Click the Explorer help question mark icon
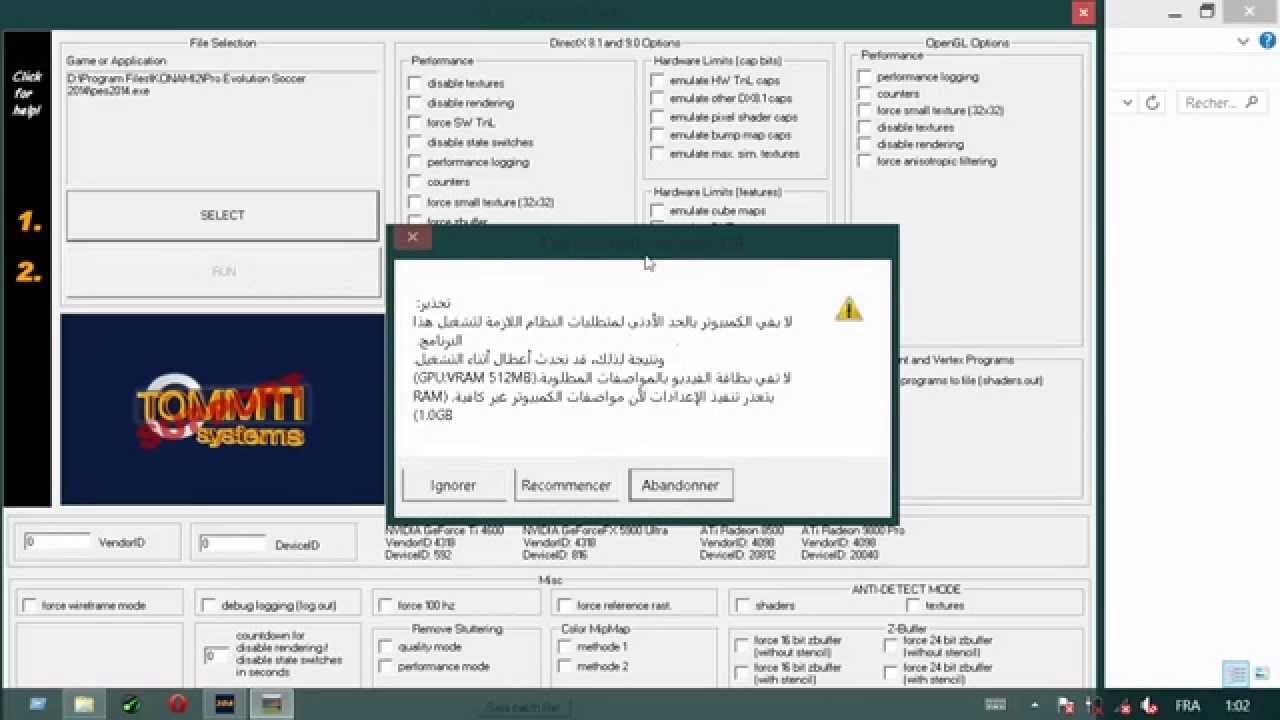The image size is (1280, 720). pos(1267,41)
